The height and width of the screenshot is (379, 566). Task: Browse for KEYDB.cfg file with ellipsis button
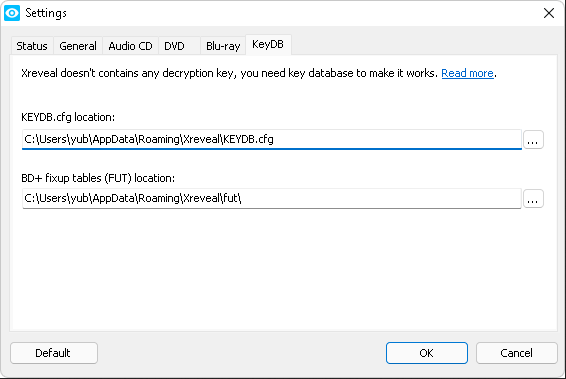(533, 139)
